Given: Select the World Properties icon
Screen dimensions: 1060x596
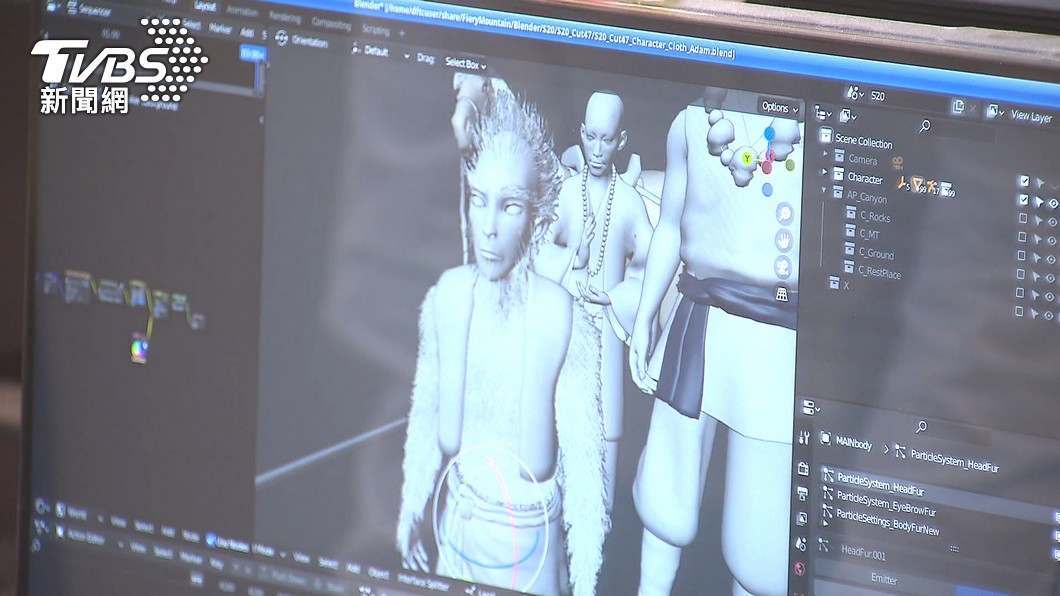Looking at the screenshot, I should point(800,566).
